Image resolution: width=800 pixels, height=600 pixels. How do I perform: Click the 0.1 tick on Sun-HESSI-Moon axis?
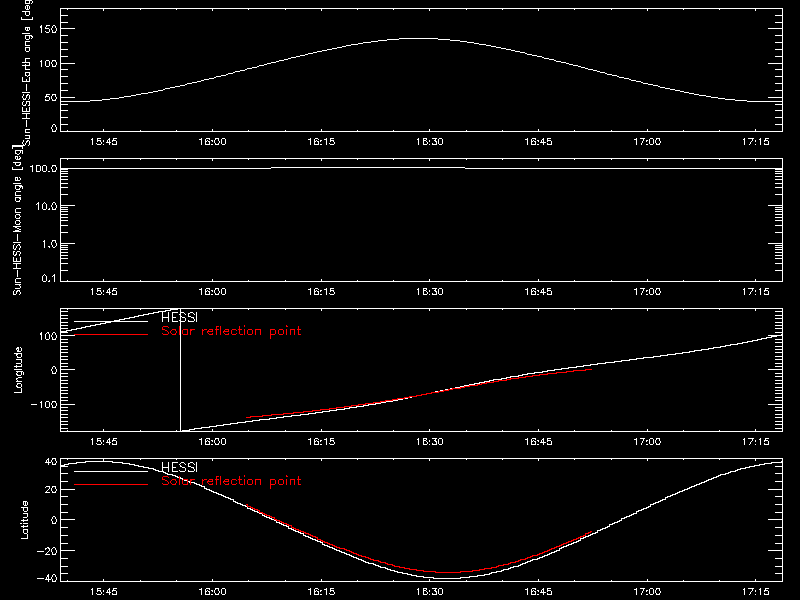(51, 278)
